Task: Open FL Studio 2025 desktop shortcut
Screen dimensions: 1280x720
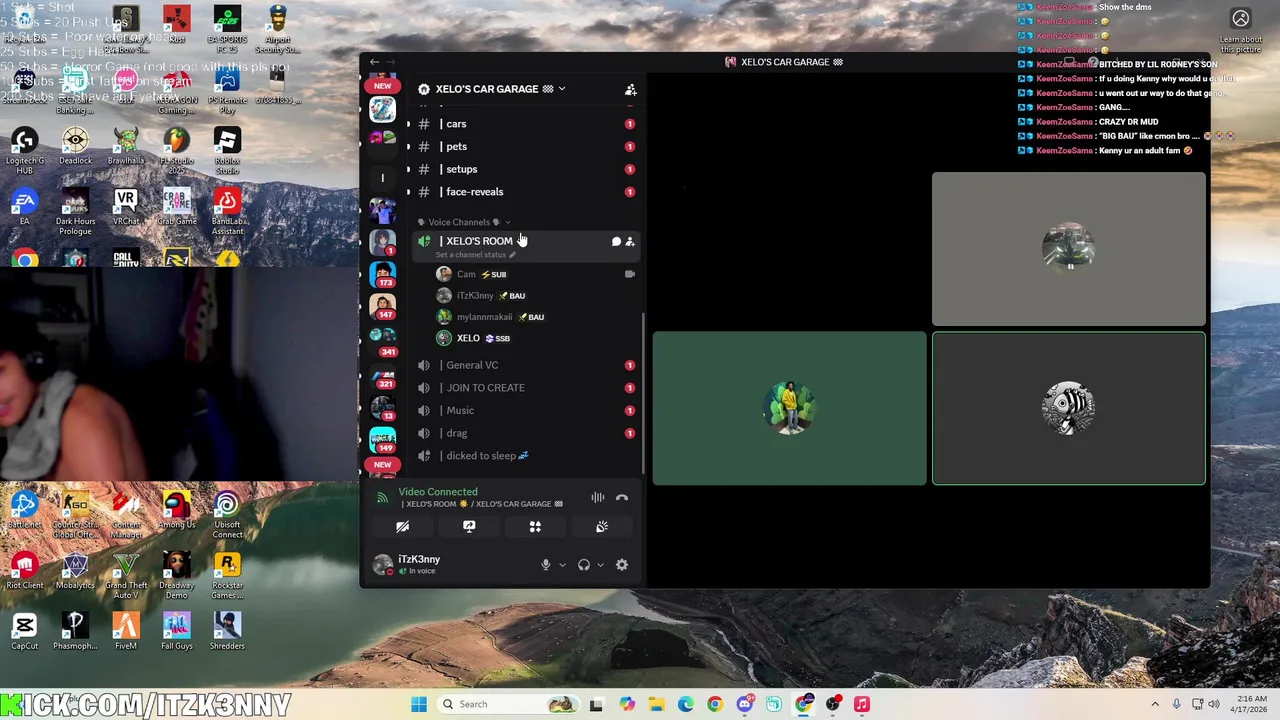Action: [x=176, y=149]
